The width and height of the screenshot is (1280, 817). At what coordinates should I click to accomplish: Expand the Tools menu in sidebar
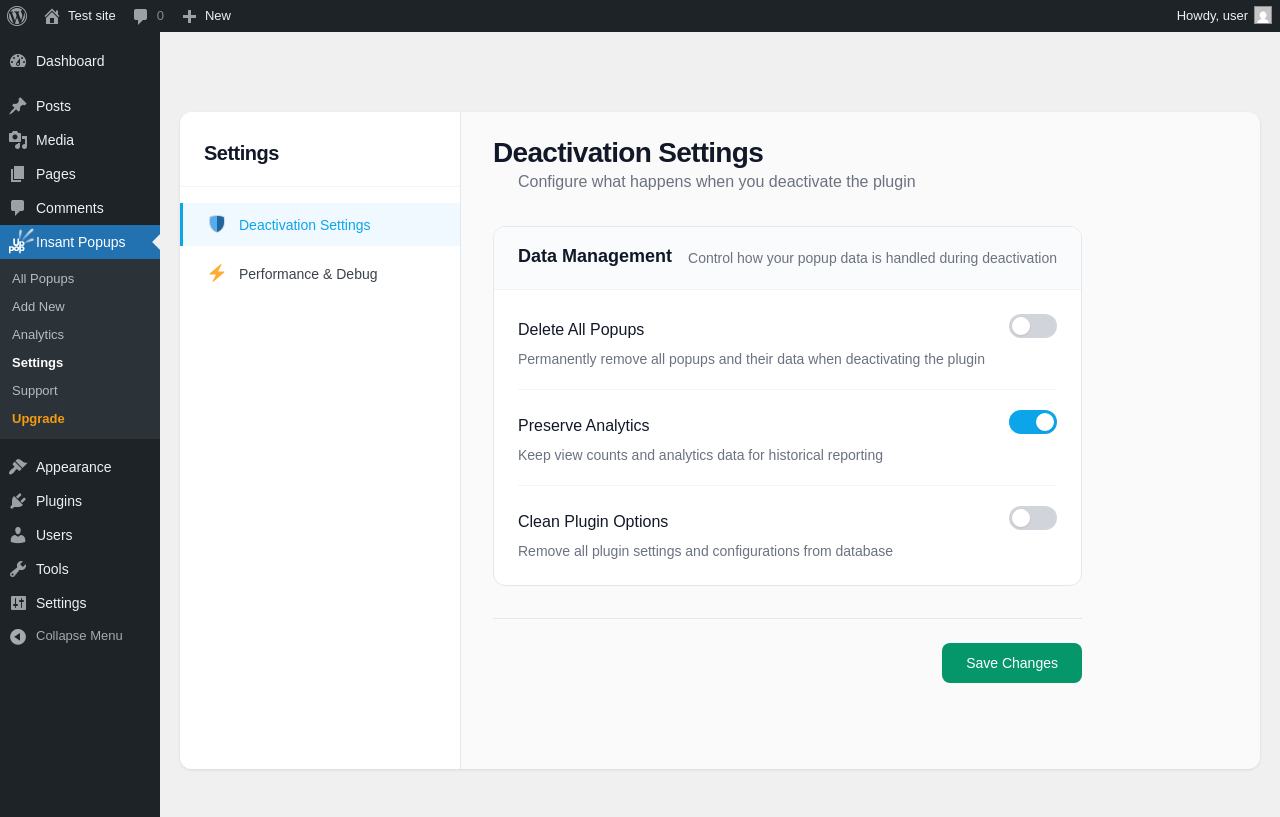point(52,569)
